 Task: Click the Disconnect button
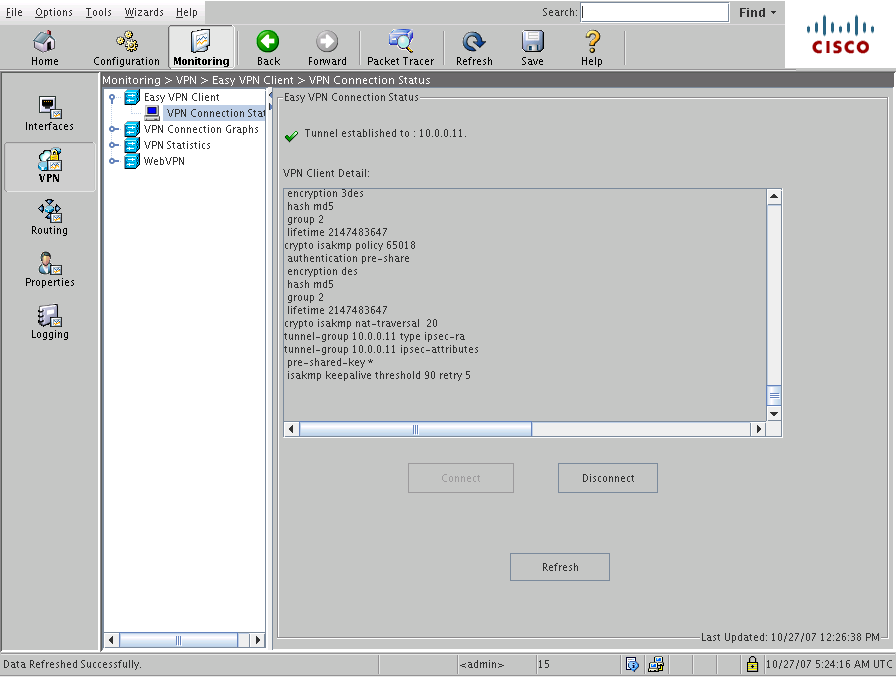coord(608,478)
